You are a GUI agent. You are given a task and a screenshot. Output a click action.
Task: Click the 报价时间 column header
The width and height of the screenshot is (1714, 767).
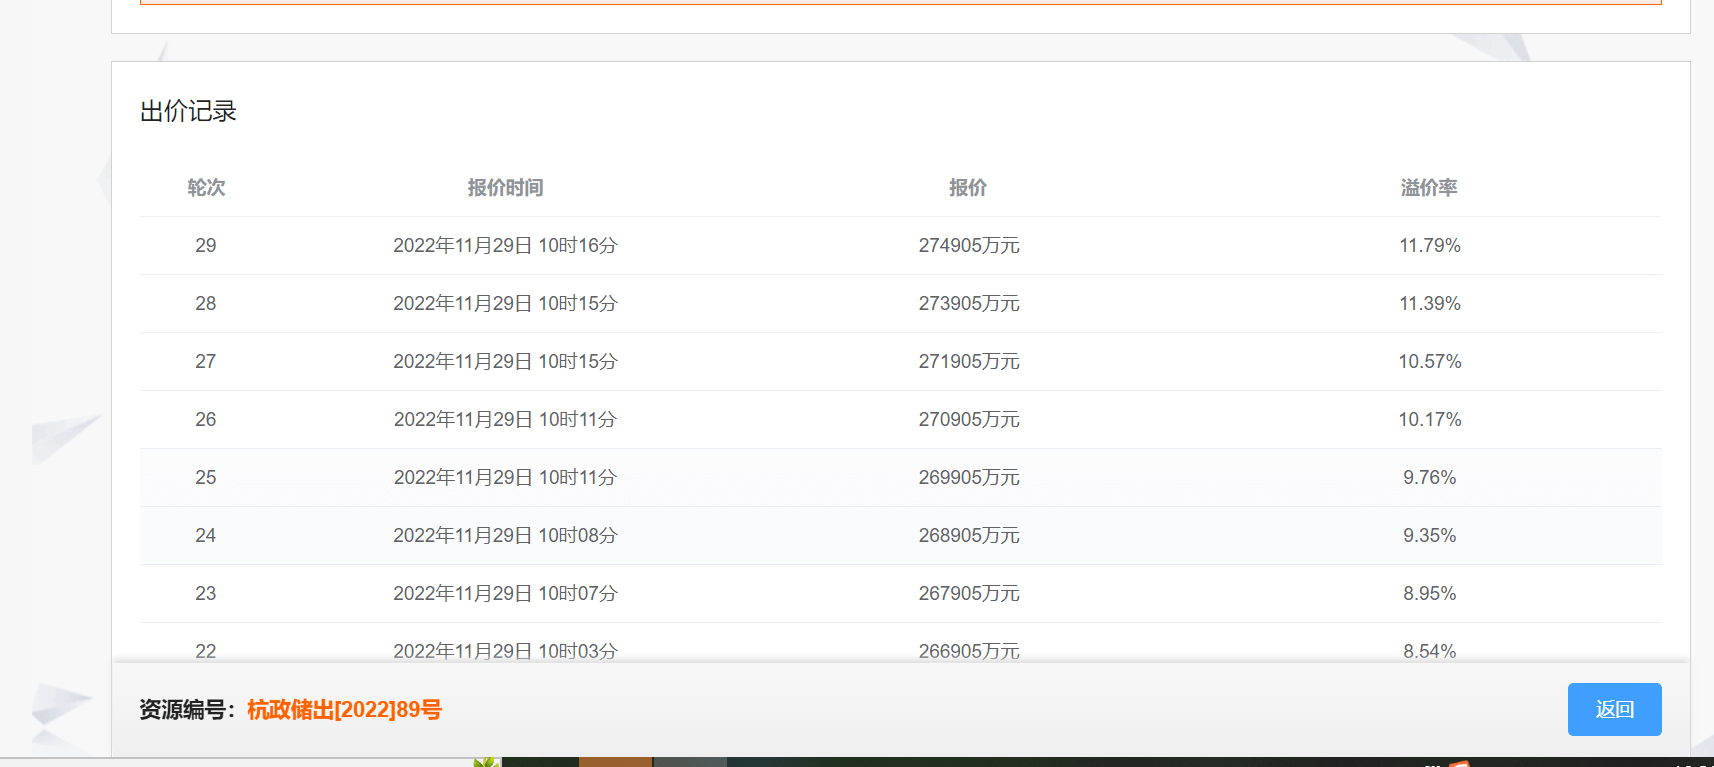505,188
